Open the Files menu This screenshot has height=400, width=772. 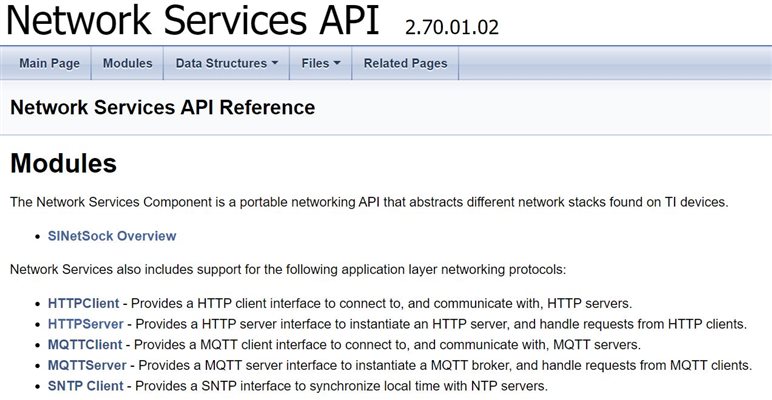pyautogui.click(x=321, y=63)
